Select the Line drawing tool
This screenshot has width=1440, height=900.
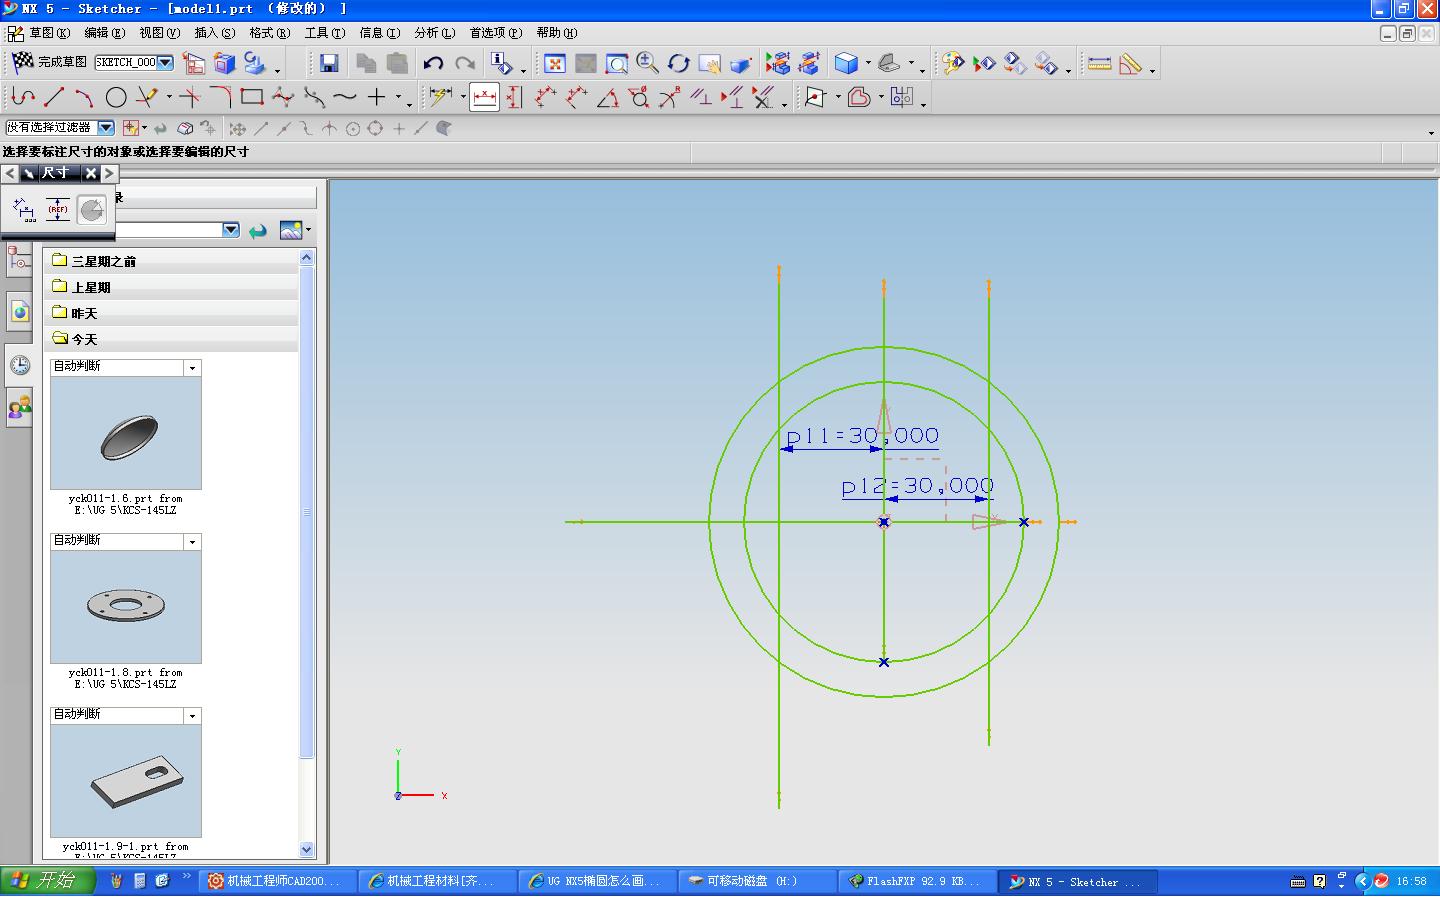pyautogui.click(x=54, y=97)
